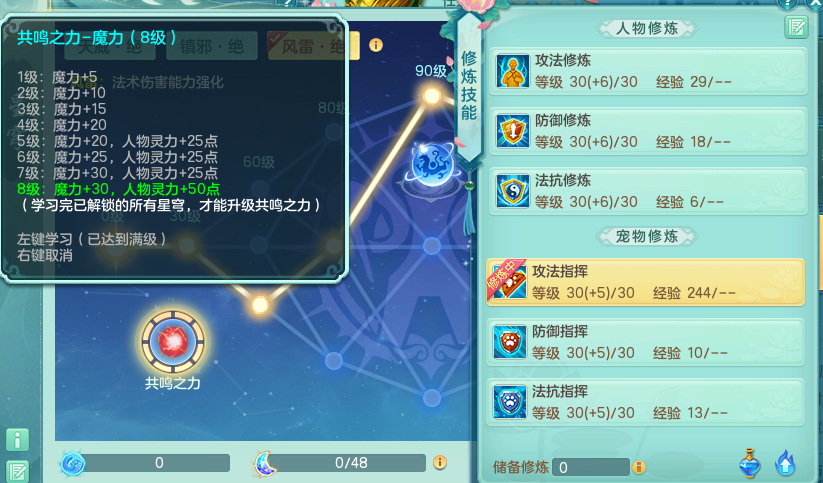
Task: Switch to the 镇邪·绝 tab
Action: pos(212,46)
